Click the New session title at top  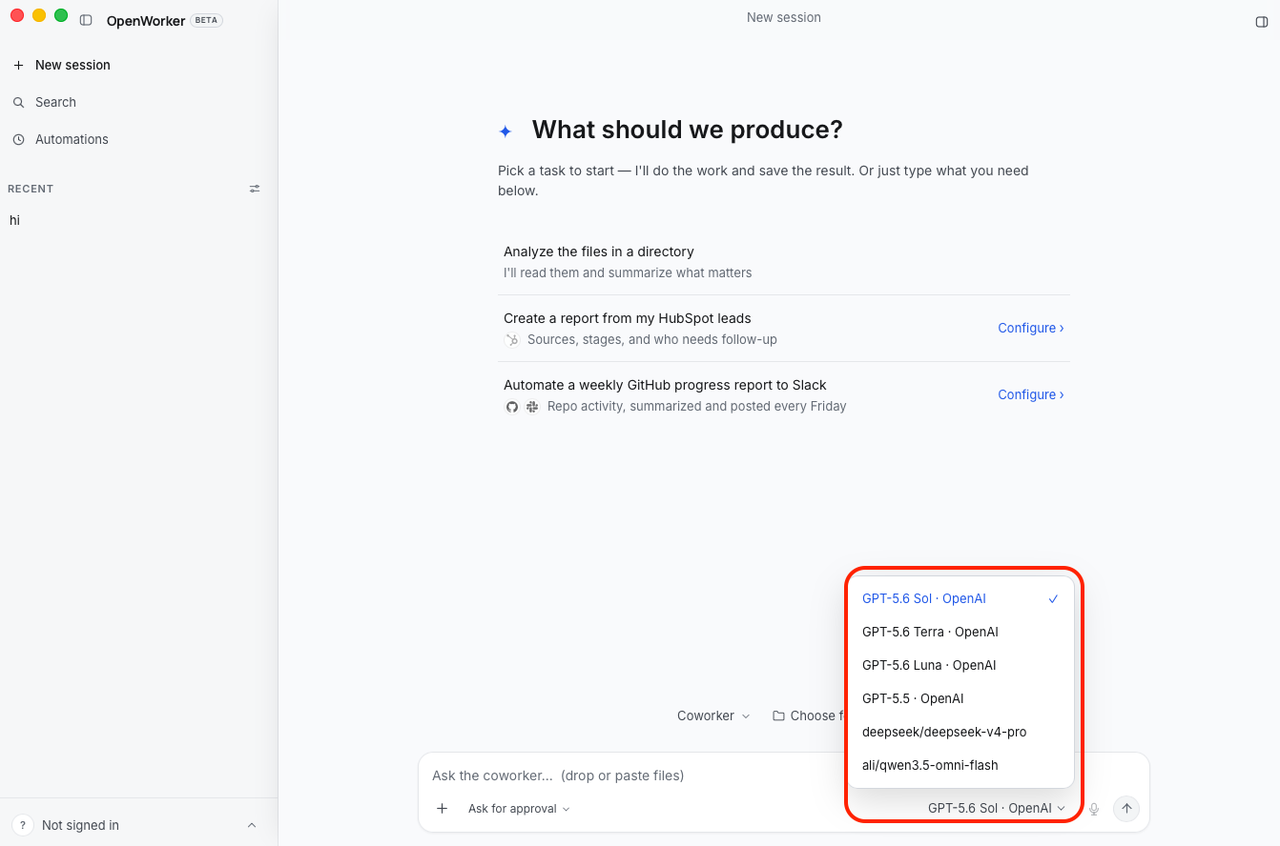784,17
